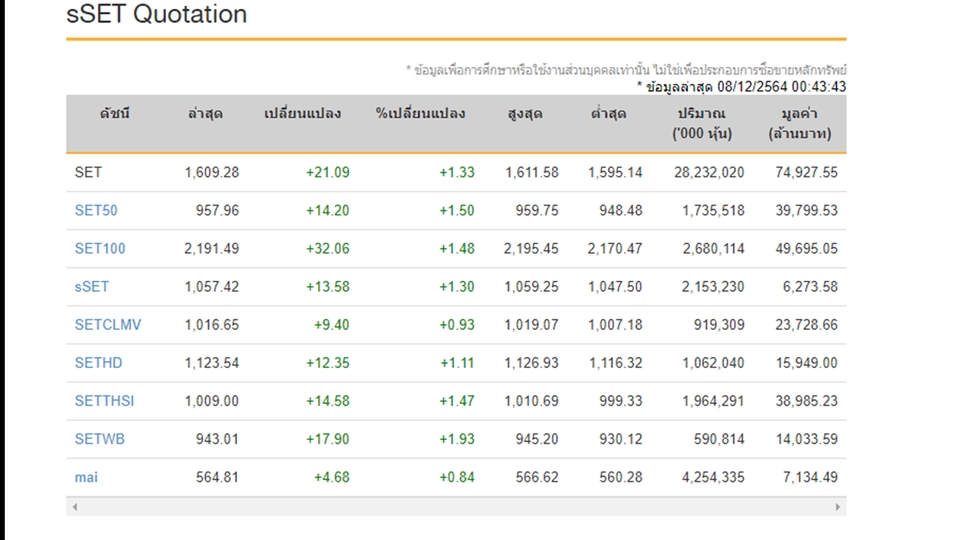Click the last-update timestamp 08/12/2564 00:43:43
This screenshot has width=960, height=540.
click(x=782, y=87)
